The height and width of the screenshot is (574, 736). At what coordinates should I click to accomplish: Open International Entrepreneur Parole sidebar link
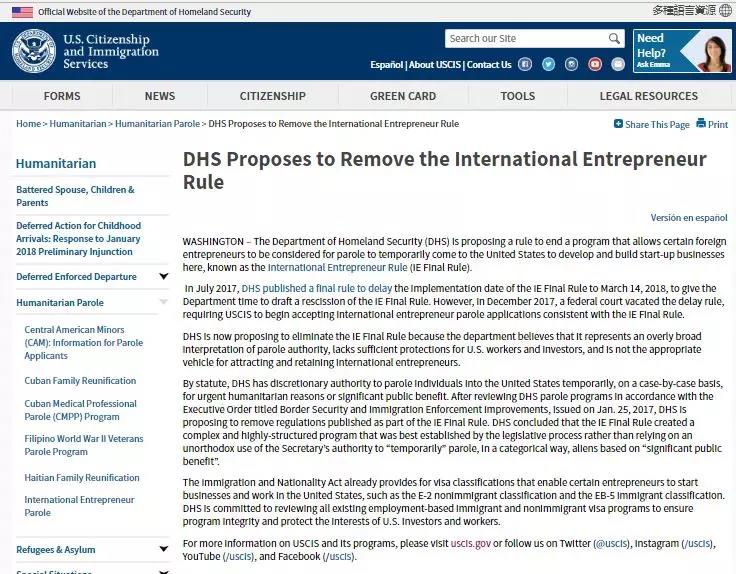(79, 506)
